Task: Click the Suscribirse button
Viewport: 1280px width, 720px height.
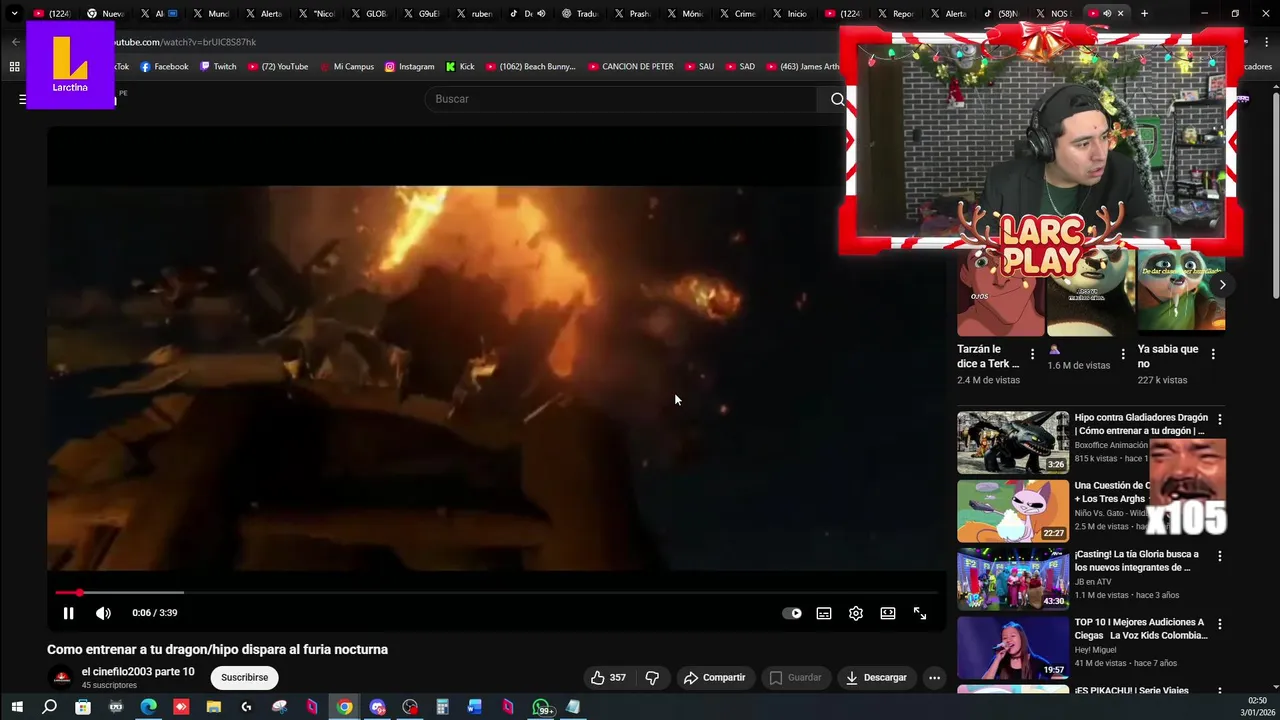Action: click(244, 677)
